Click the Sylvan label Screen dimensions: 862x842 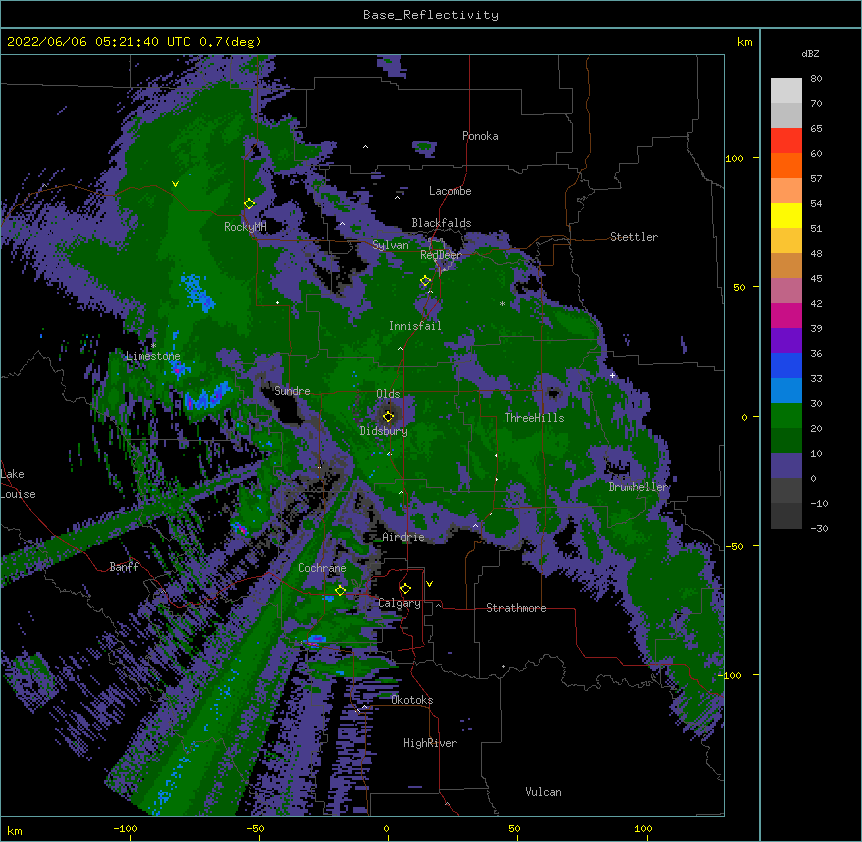[390, 245]
